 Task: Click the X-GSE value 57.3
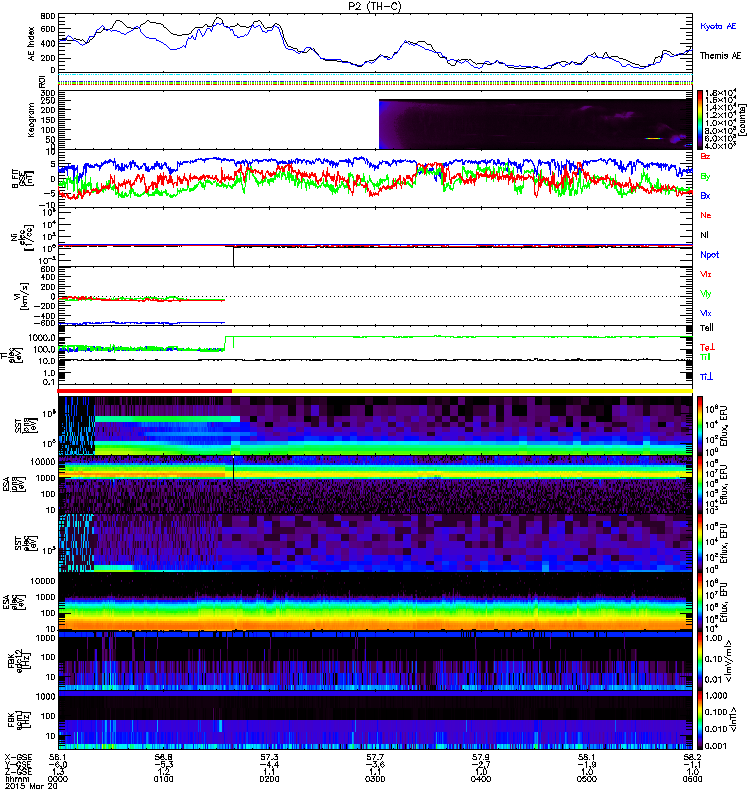coord(269,758)
